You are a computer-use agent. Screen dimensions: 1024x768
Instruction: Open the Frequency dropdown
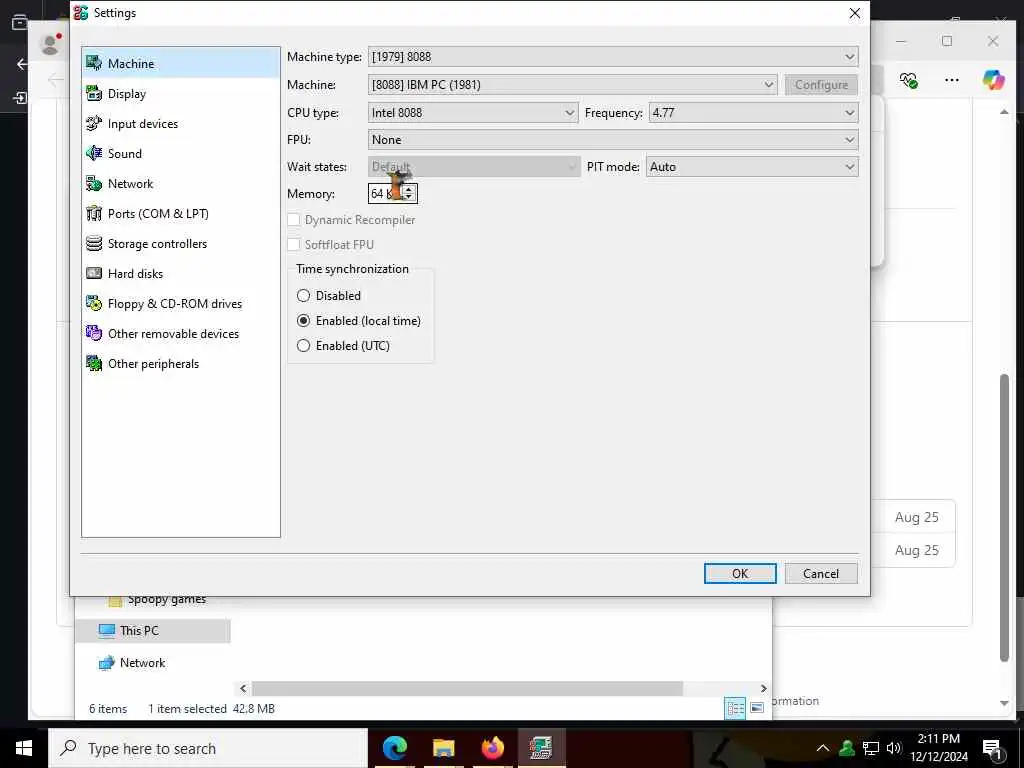coord(753,113)
